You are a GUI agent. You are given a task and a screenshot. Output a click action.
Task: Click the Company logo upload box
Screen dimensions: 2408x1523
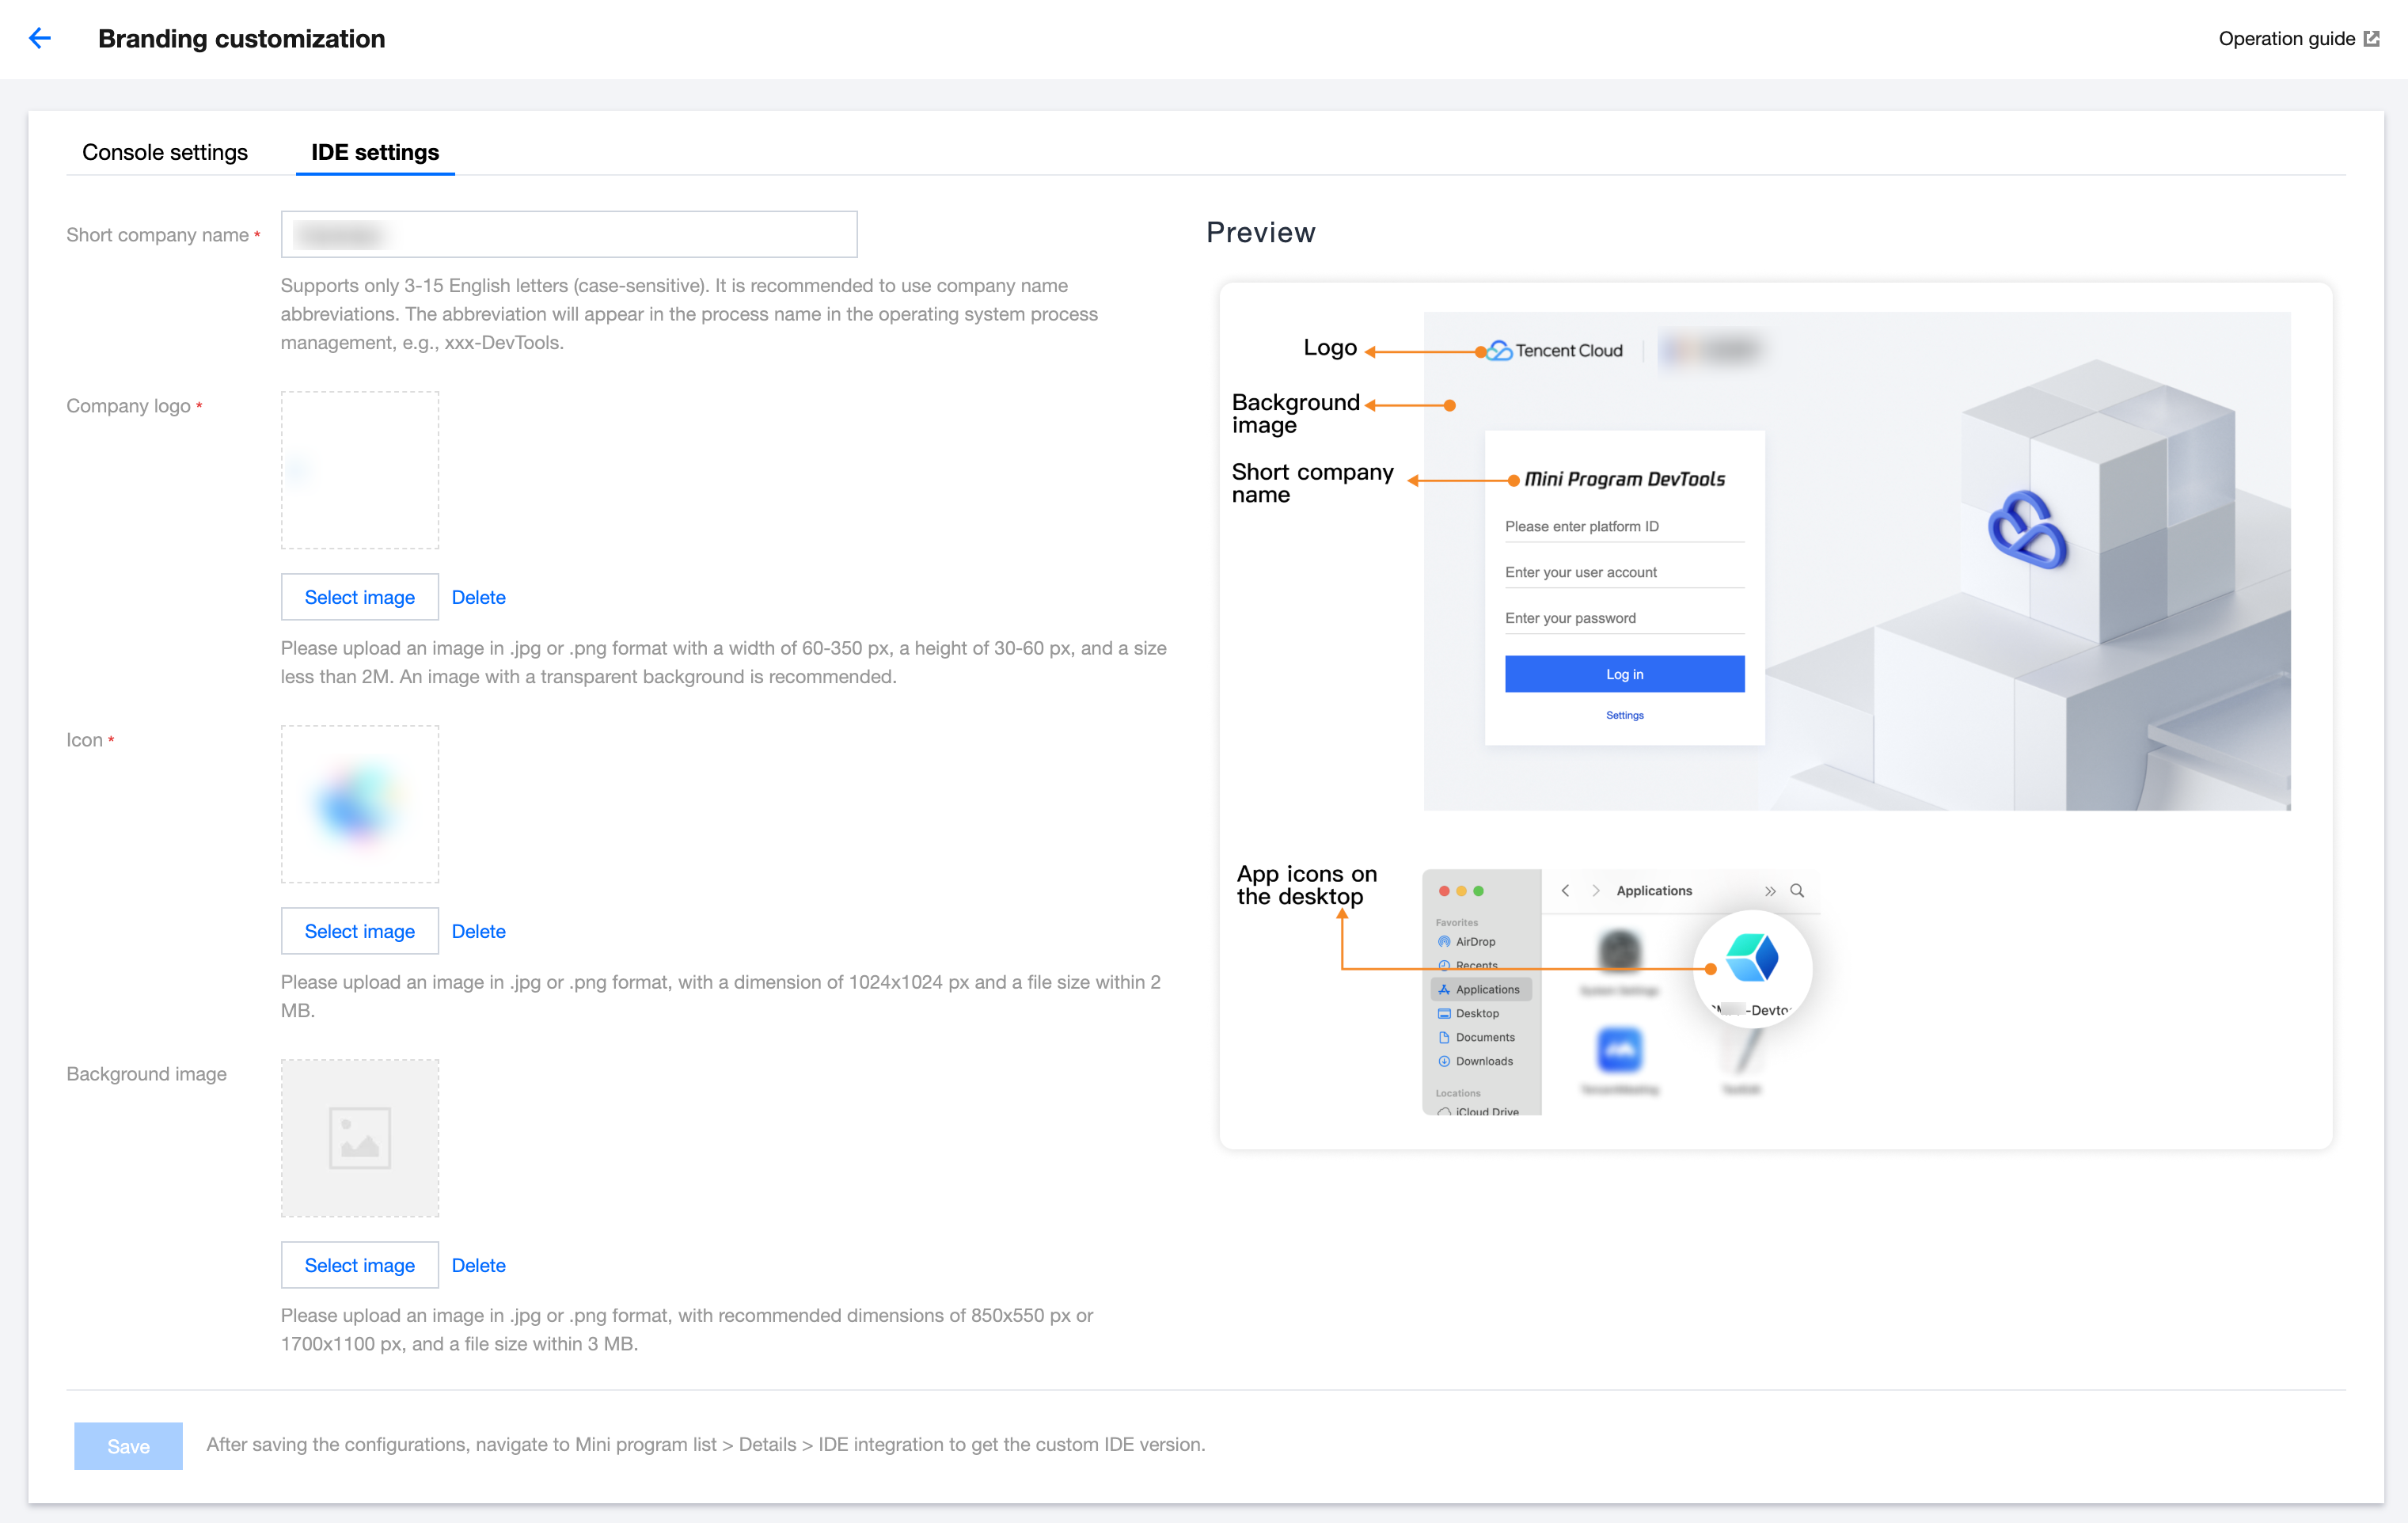pyautogui.click(x=359, y=469)
